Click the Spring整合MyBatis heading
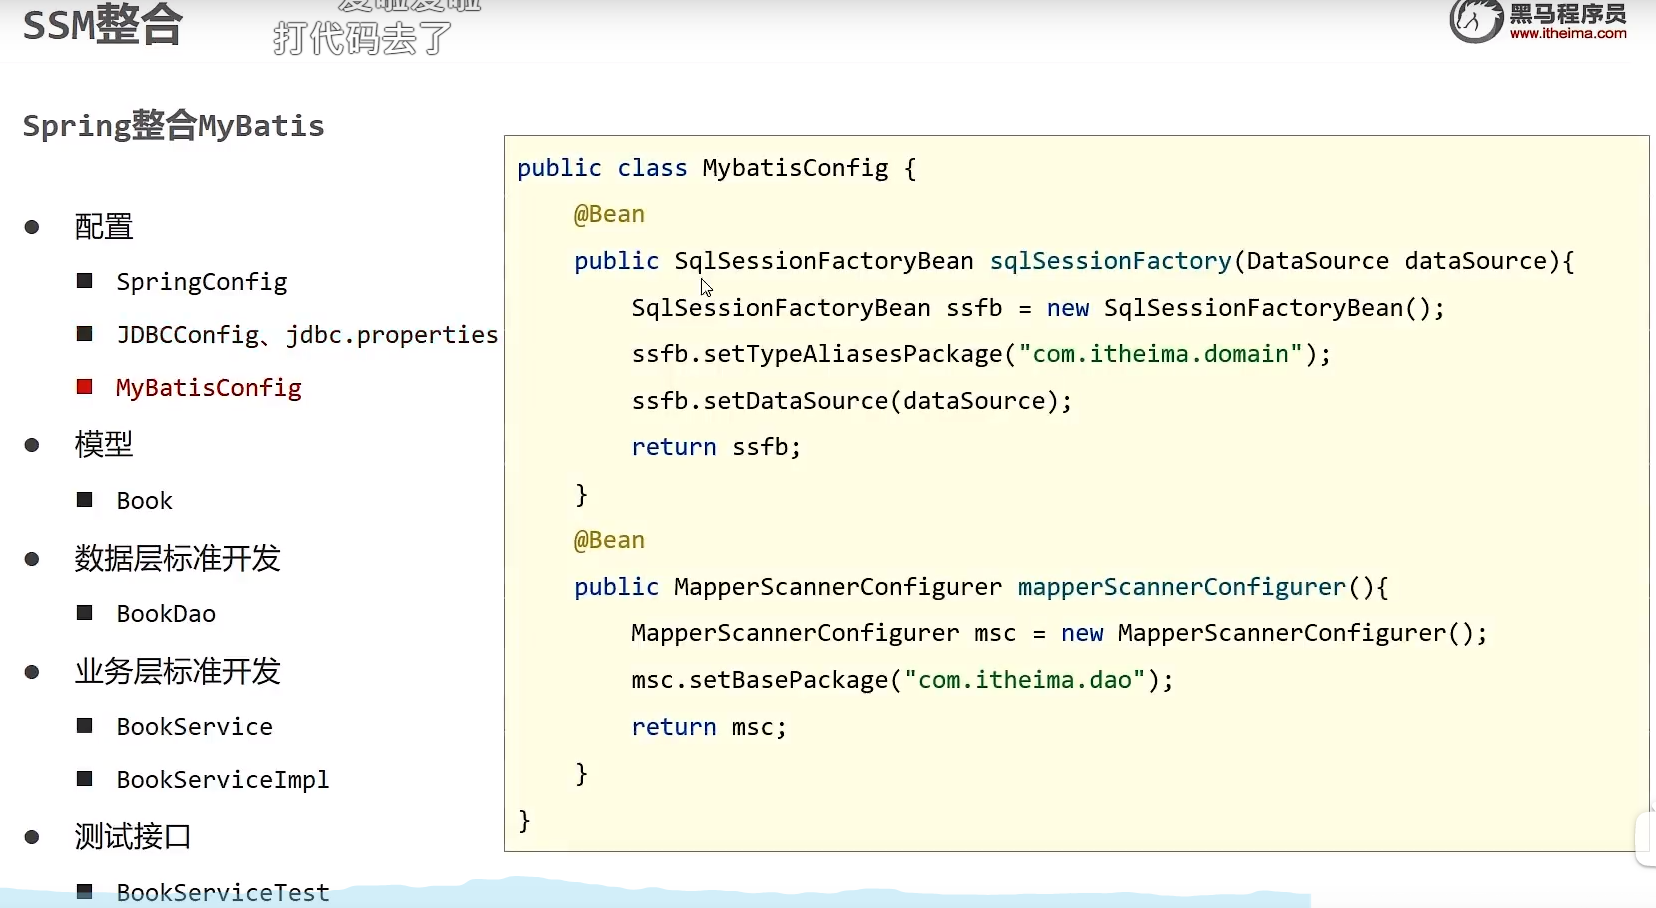The image size is (1656, 908). tap(173, 126)
